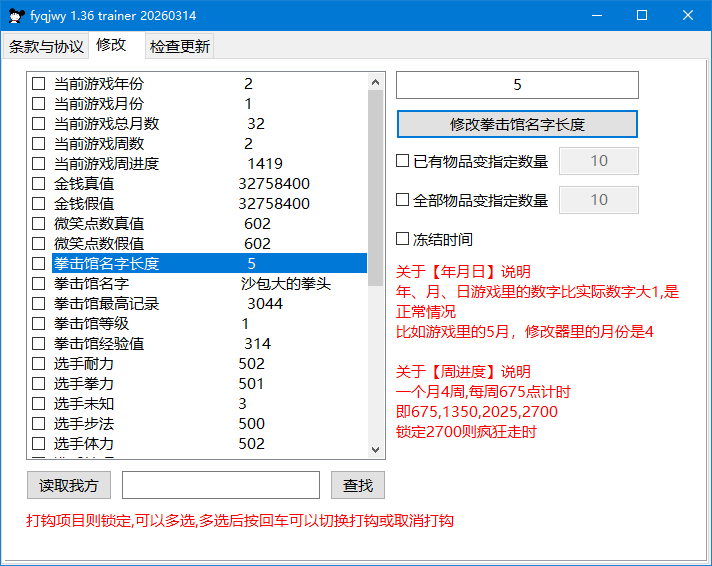This screenshot has width=712, height=566.
Task: Click the app icon in title bar
Action: pos(16,15)
